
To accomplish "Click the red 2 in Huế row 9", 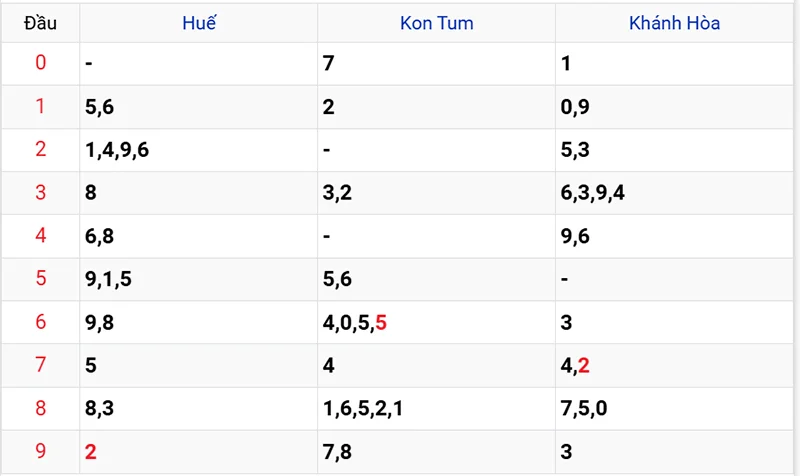I will [91, 452].
